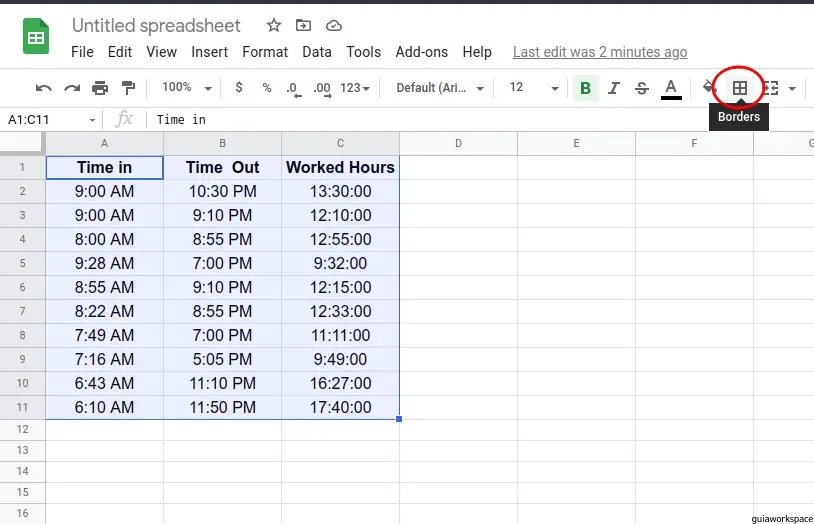Image resolution: width=814 pixels, height=524 pixels.
Task: Open the fill color picker
Action: 707,87
